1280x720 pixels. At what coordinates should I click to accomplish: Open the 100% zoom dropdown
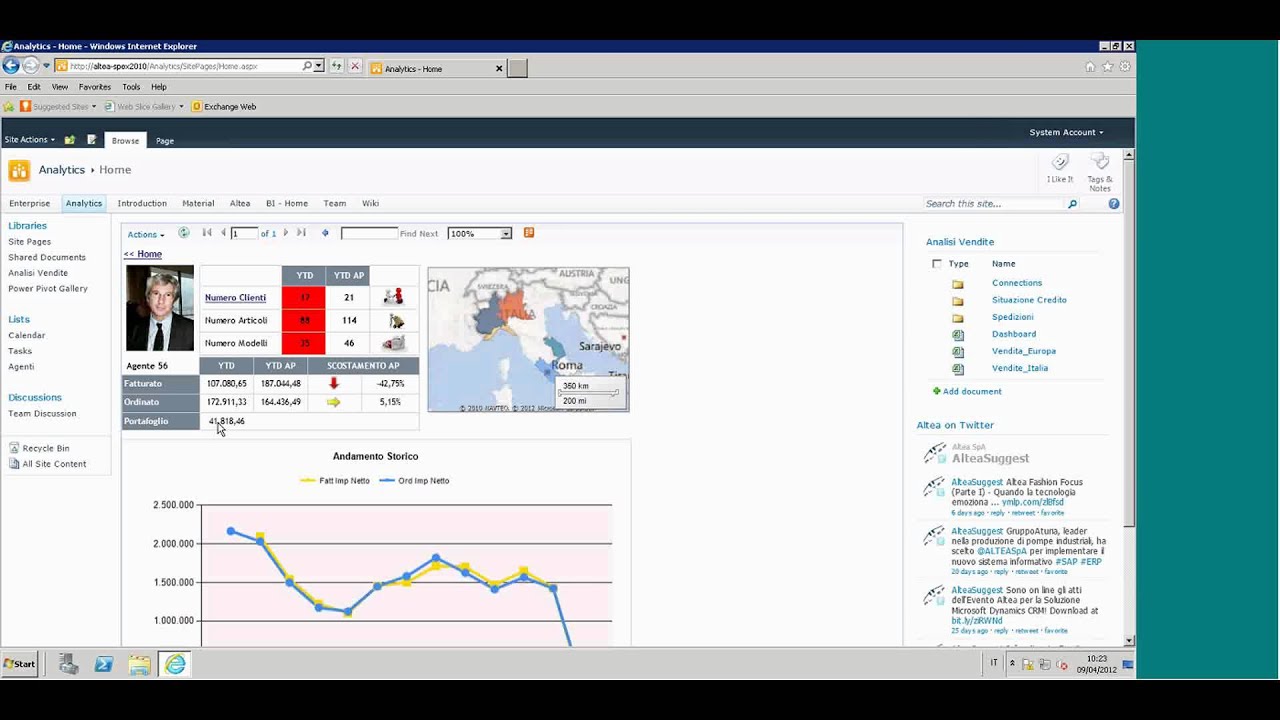pyautogui.click(x=506, y=233)
